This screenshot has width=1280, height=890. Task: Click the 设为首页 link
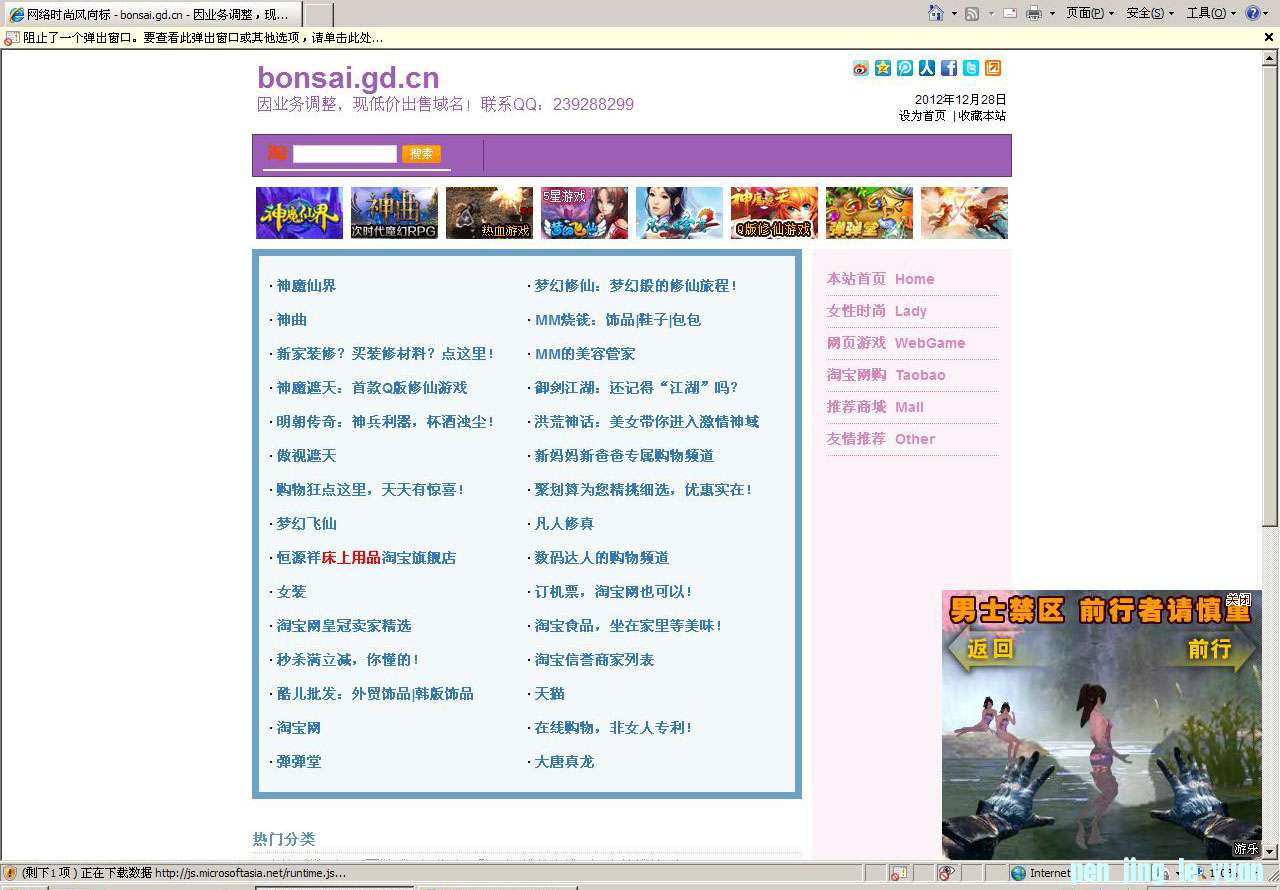[x=922, y=116]
